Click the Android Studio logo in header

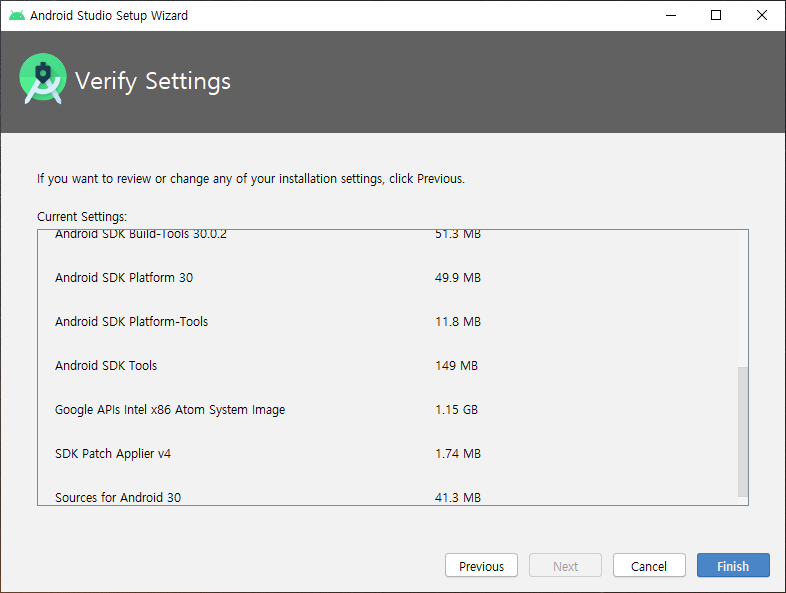tap(43, 79)
